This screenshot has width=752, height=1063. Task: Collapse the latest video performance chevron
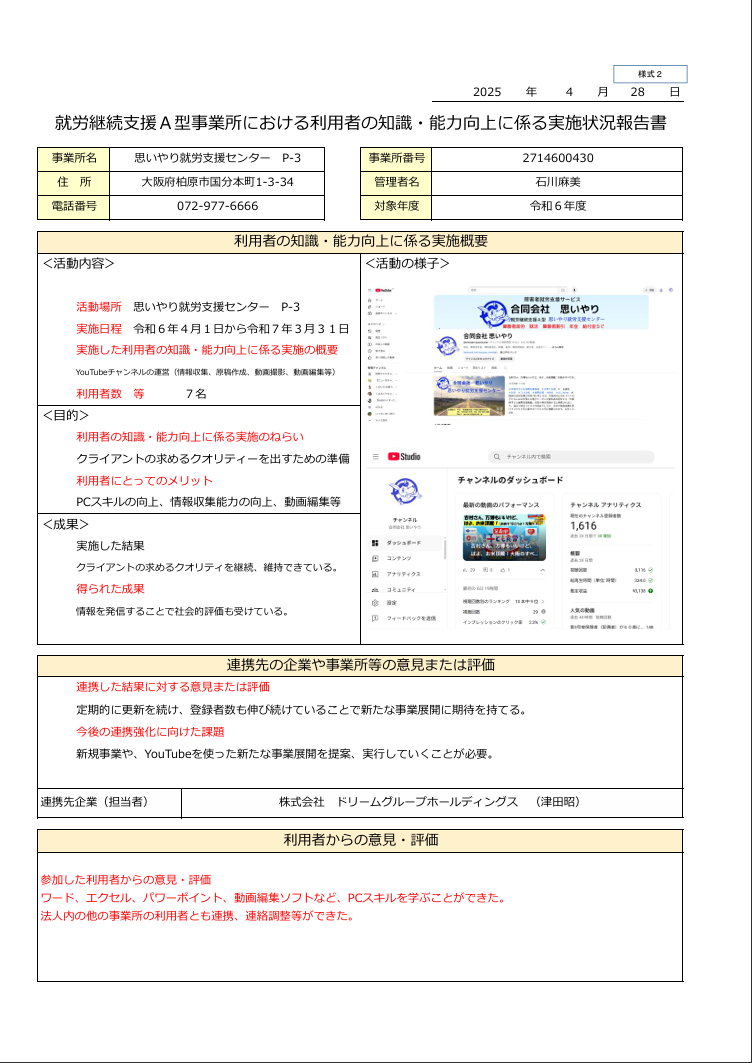click(542, 571)
